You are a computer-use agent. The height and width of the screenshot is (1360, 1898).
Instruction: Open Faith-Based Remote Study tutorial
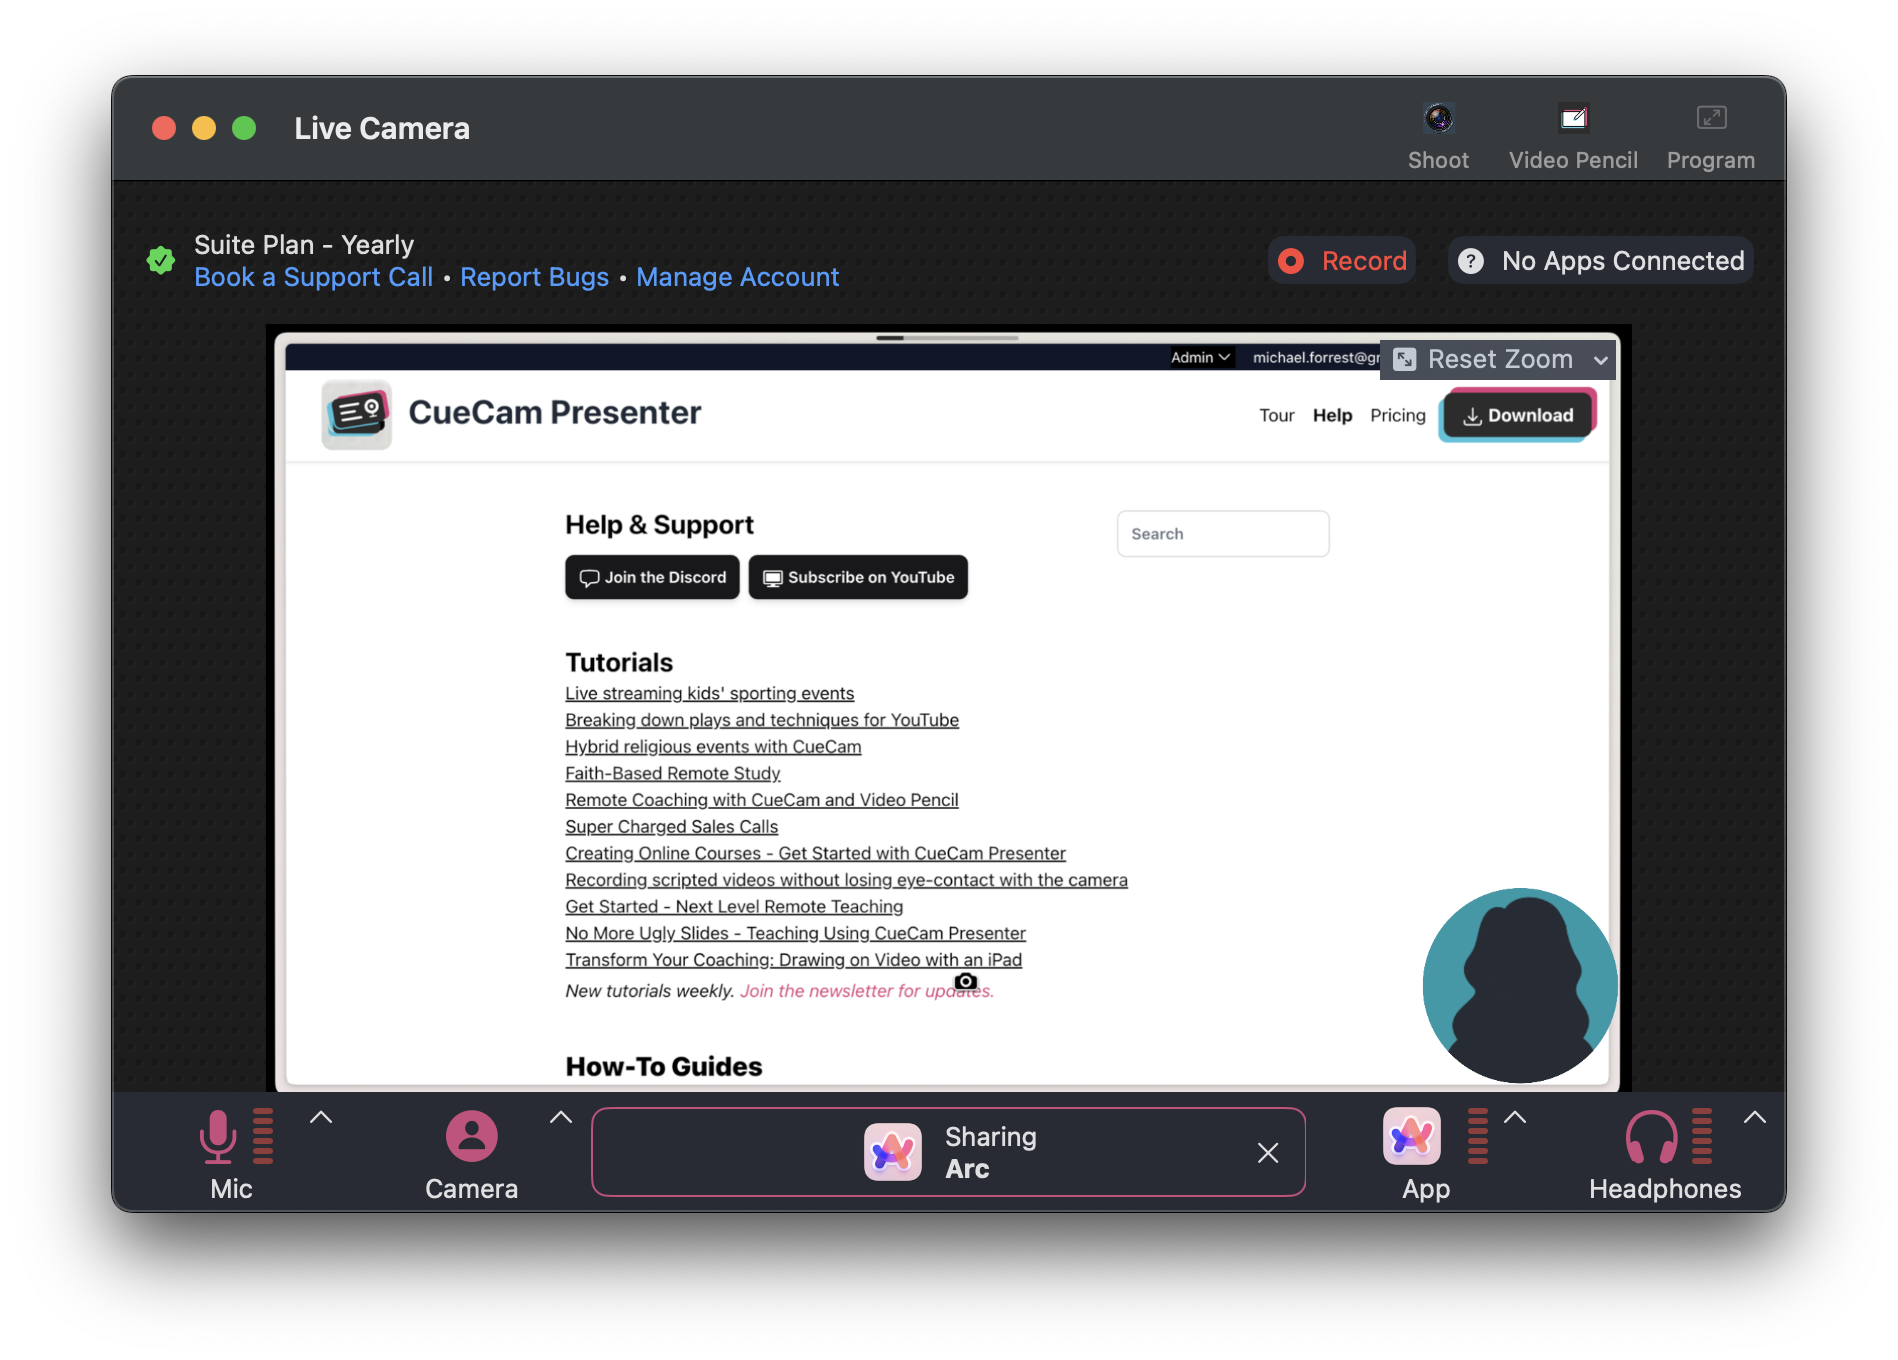click(672, 773)
